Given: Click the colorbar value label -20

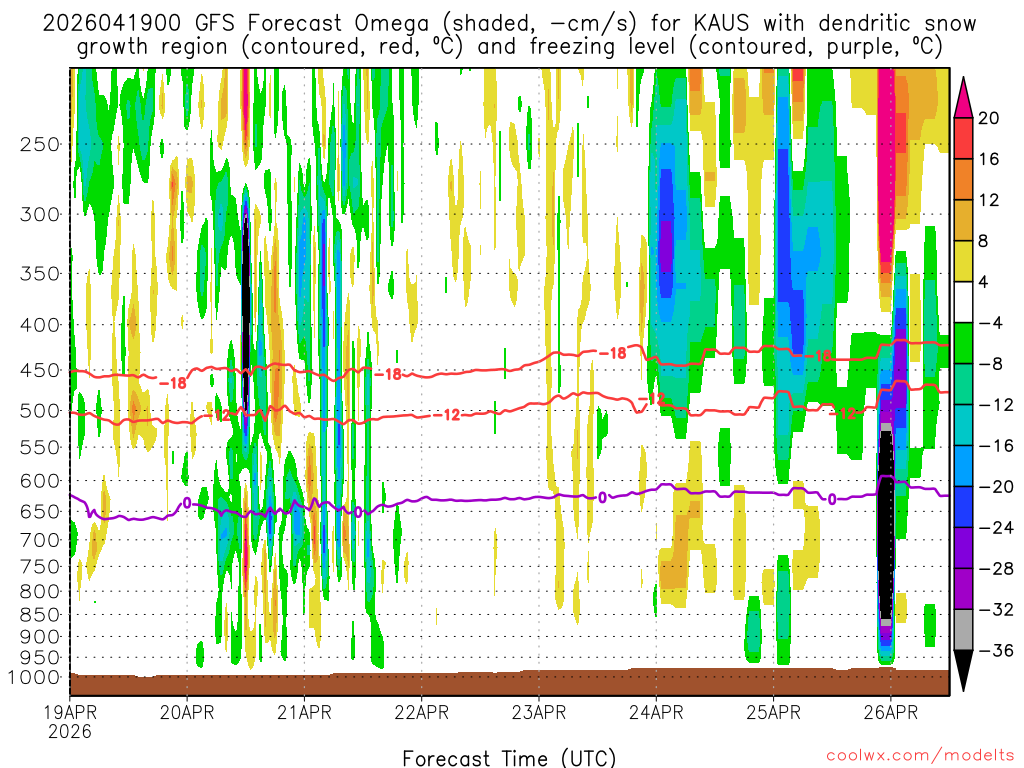Looking at the screenshot, I should point(996,487).
